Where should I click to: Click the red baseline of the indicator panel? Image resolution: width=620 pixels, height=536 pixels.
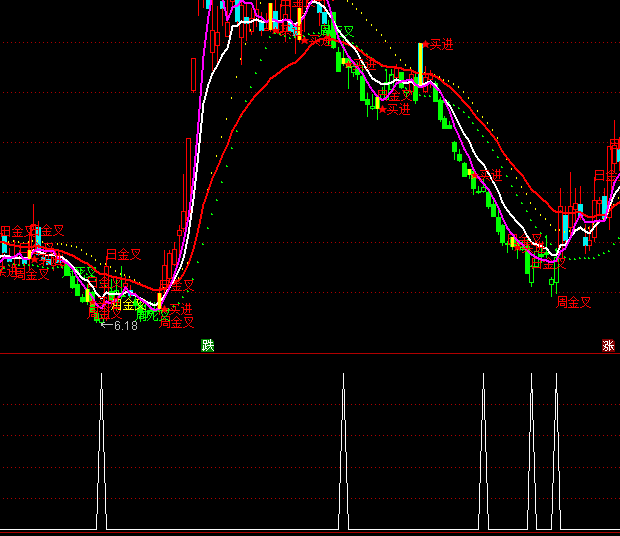pos(310,531)
